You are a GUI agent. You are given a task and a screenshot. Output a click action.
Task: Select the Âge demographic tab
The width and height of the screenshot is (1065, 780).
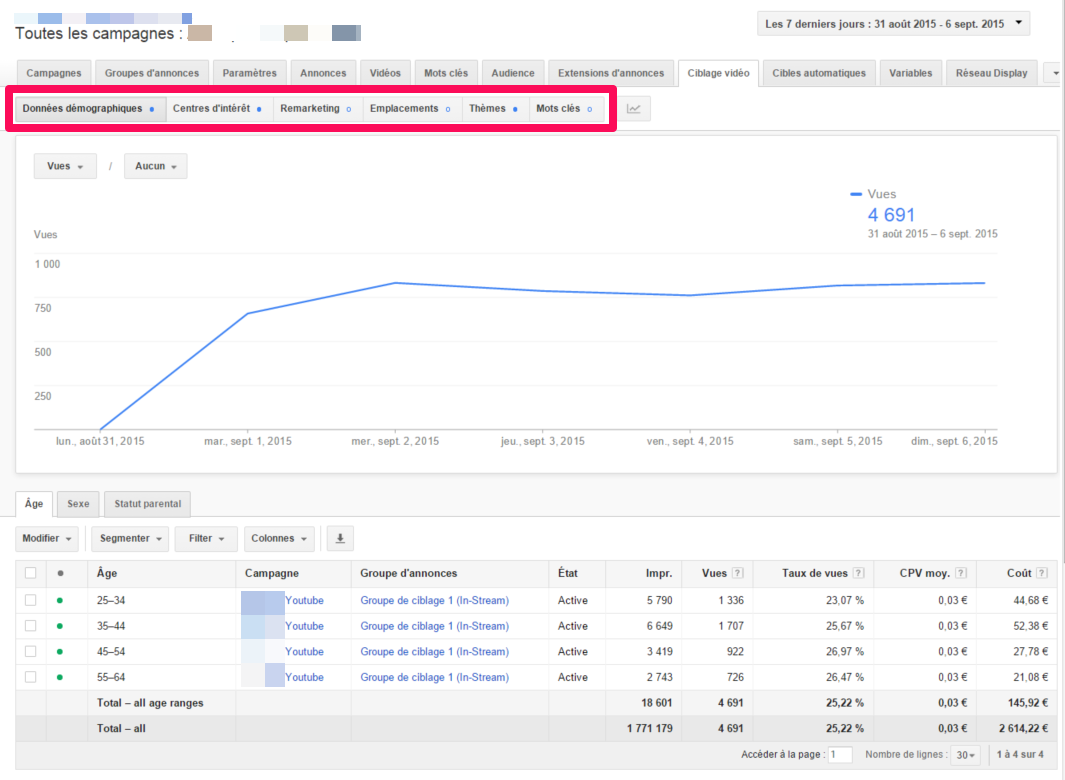(x=34, y=504)
